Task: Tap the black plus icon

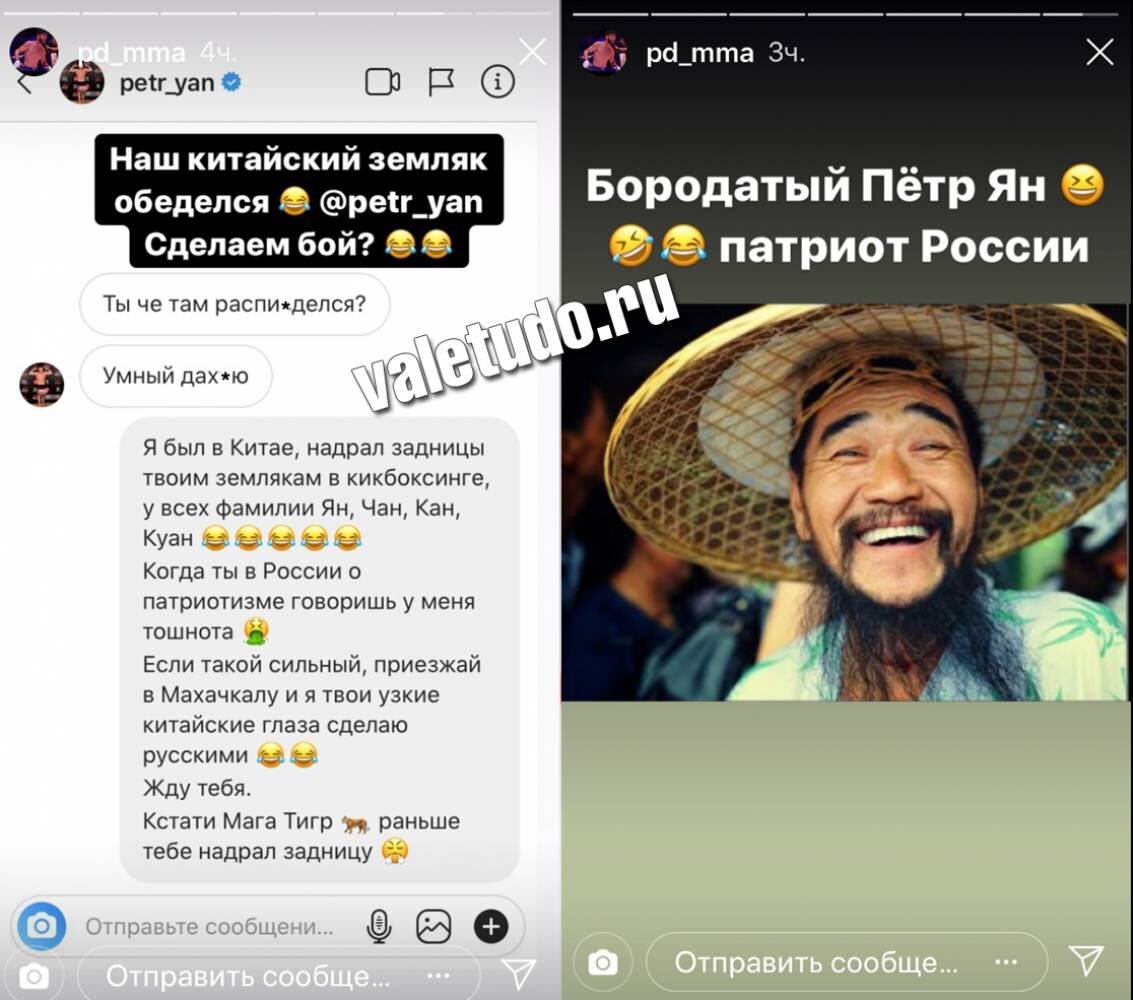Action: pyautogui.click(x=491, y=926)
